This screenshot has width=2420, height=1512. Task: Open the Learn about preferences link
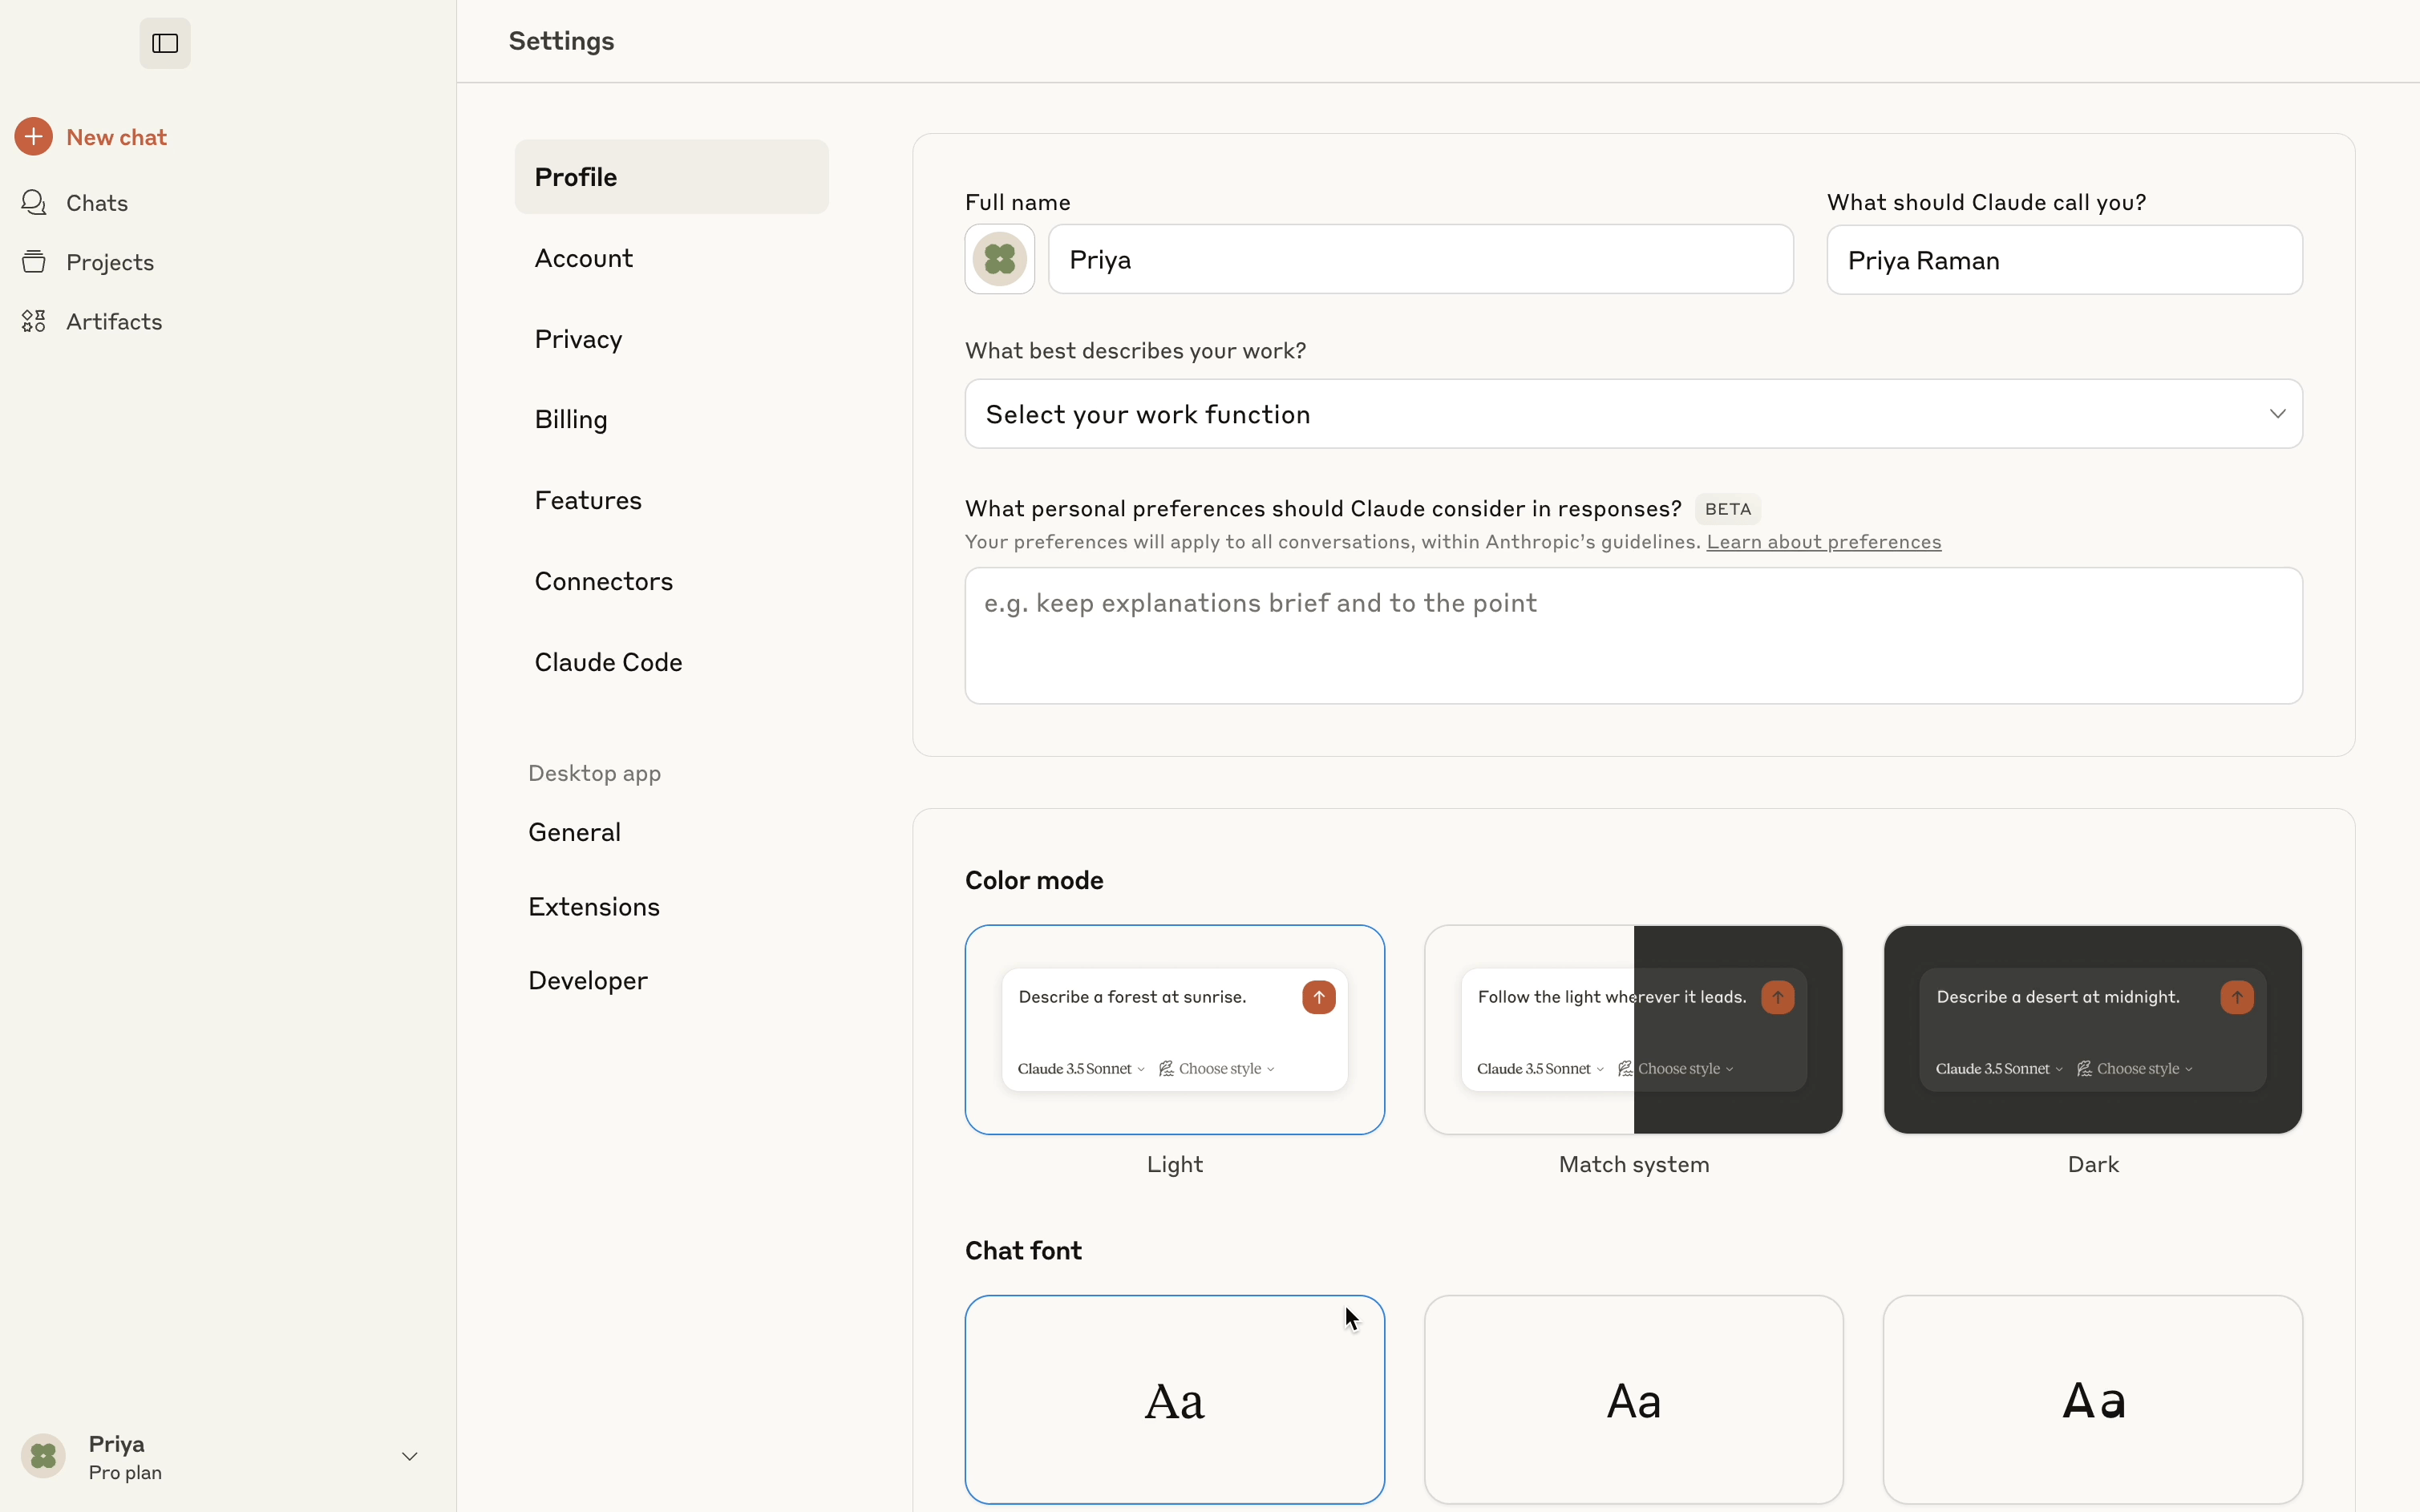pyautogui.click(x=1822, y=542)
